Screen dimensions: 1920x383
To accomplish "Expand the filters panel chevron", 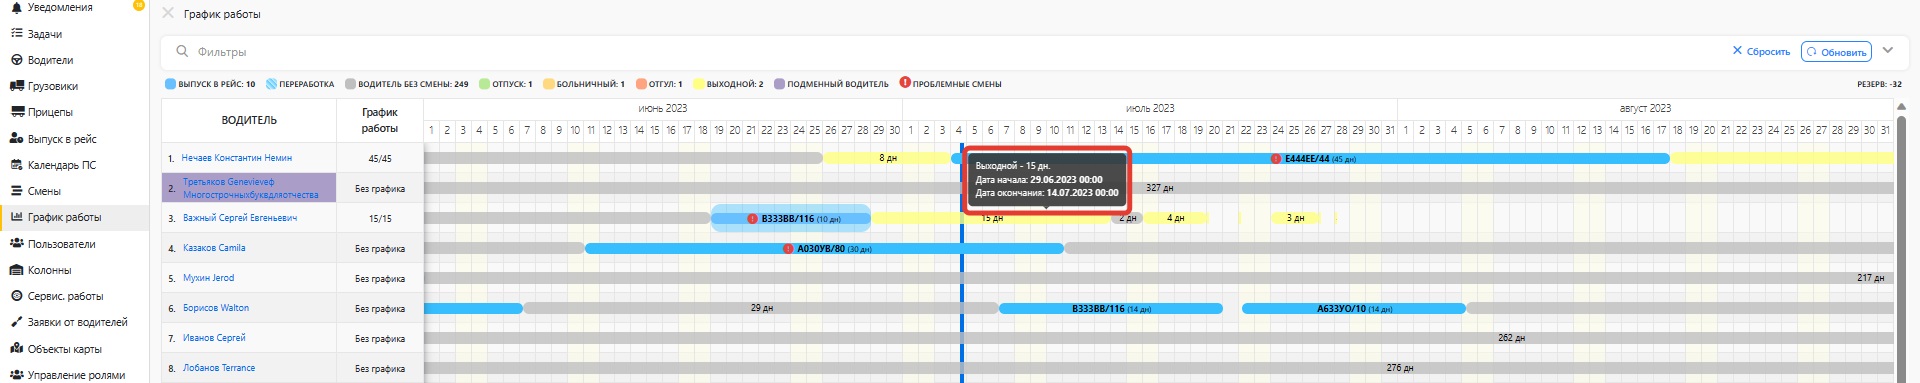I will click(1888, 50).
